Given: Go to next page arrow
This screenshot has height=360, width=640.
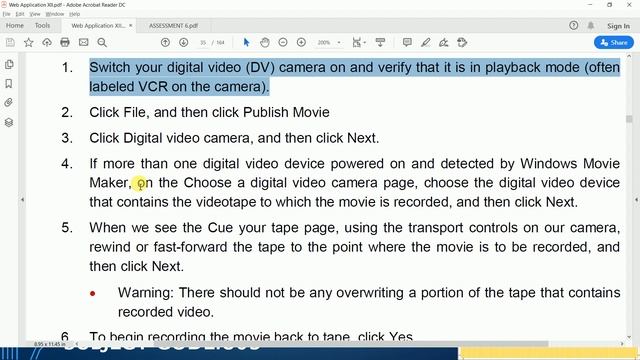Looking at the screenshot, I should pos(184,42).
